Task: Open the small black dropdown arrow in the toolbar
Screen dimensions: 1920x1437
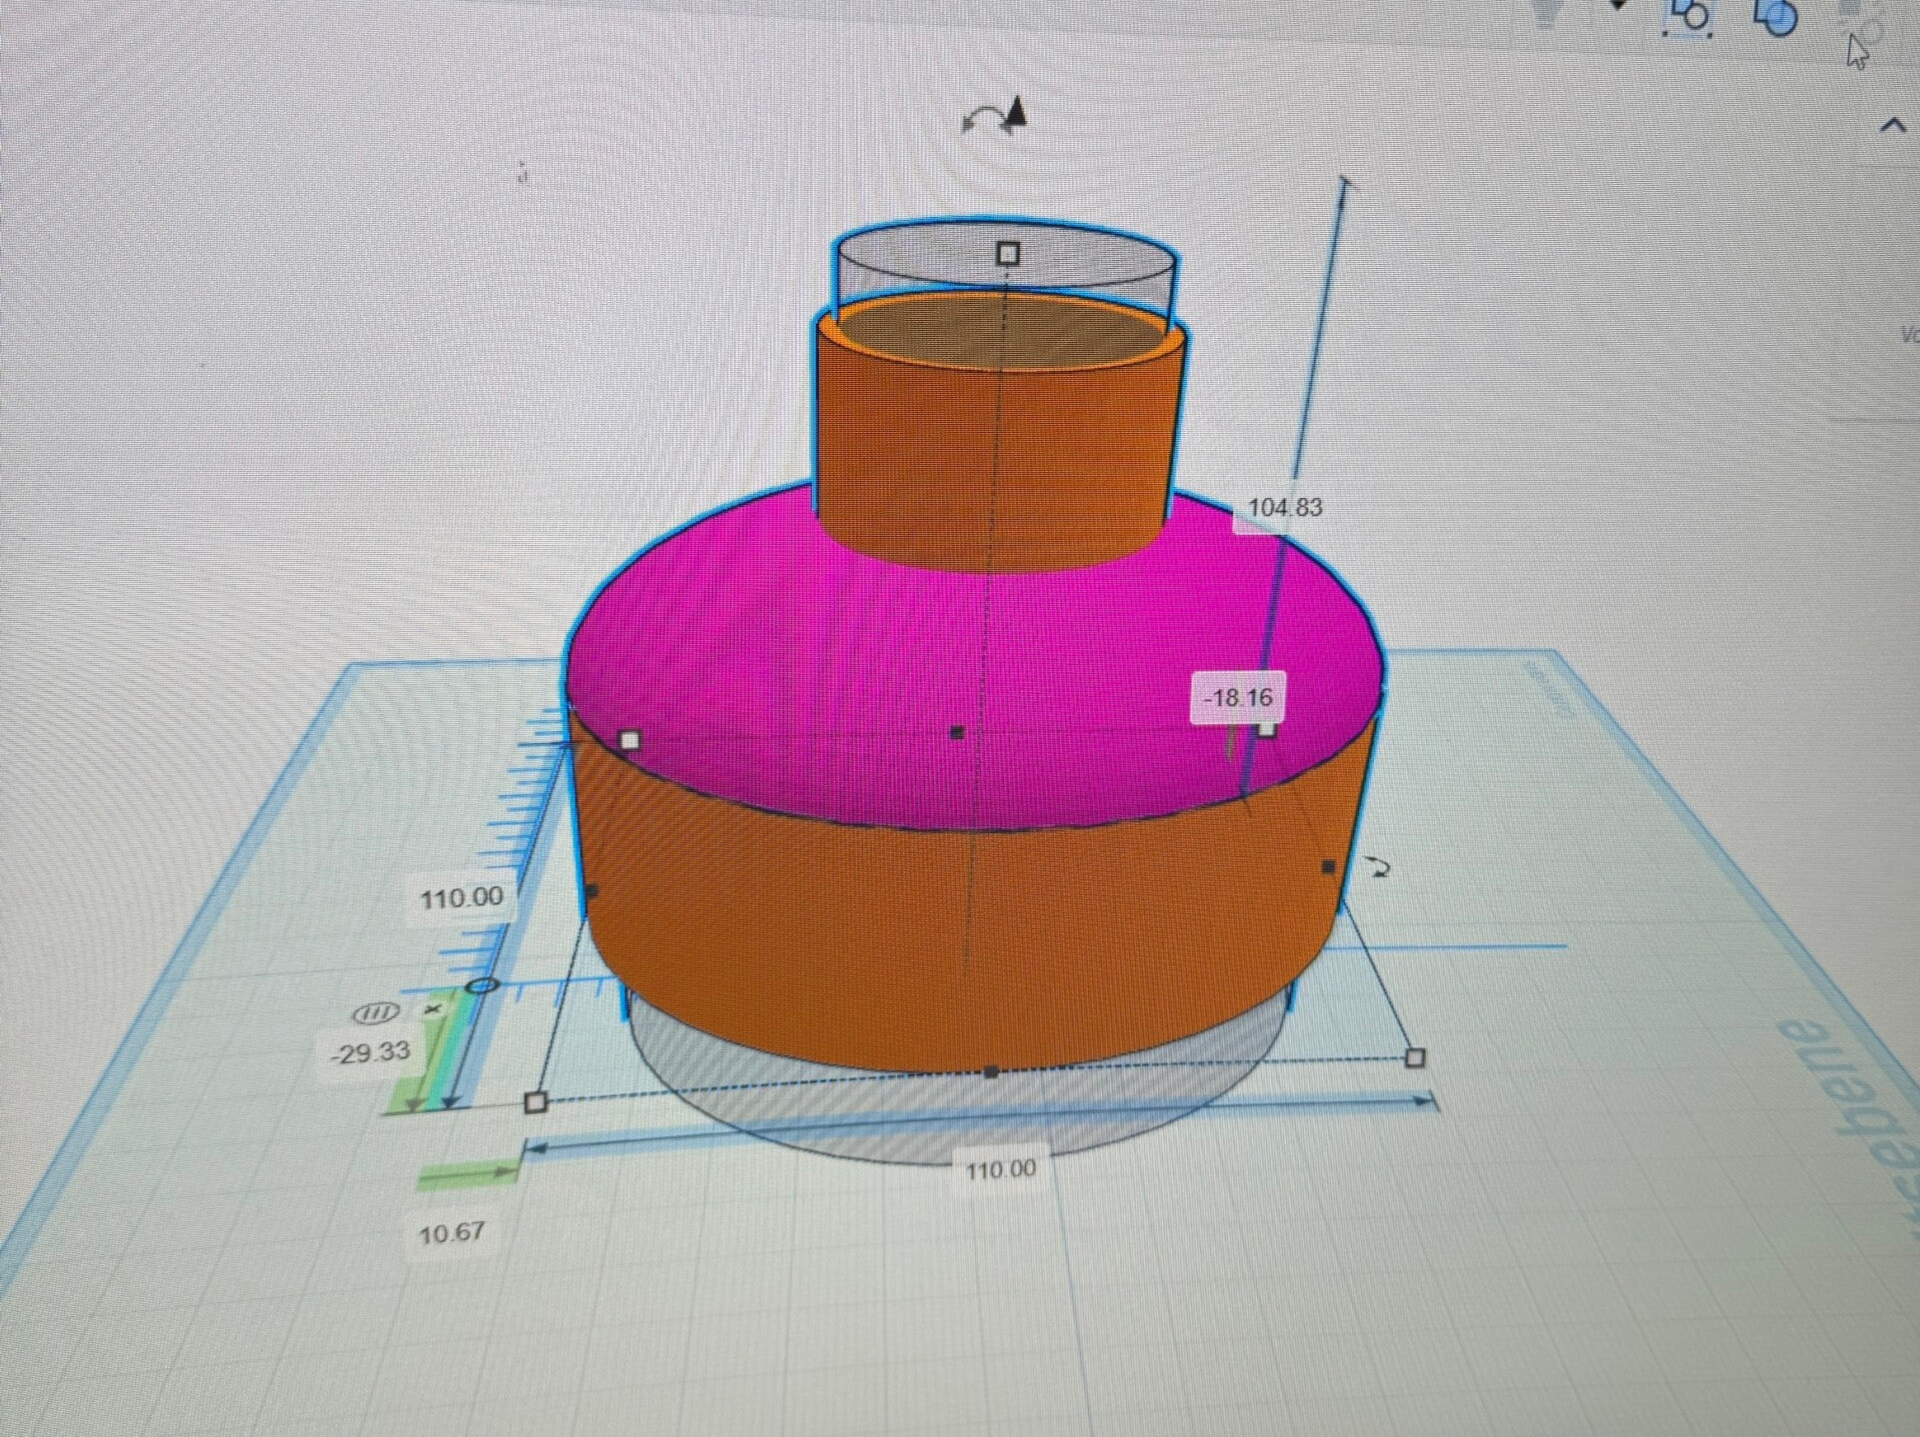Action: [x=1617, y=5]
